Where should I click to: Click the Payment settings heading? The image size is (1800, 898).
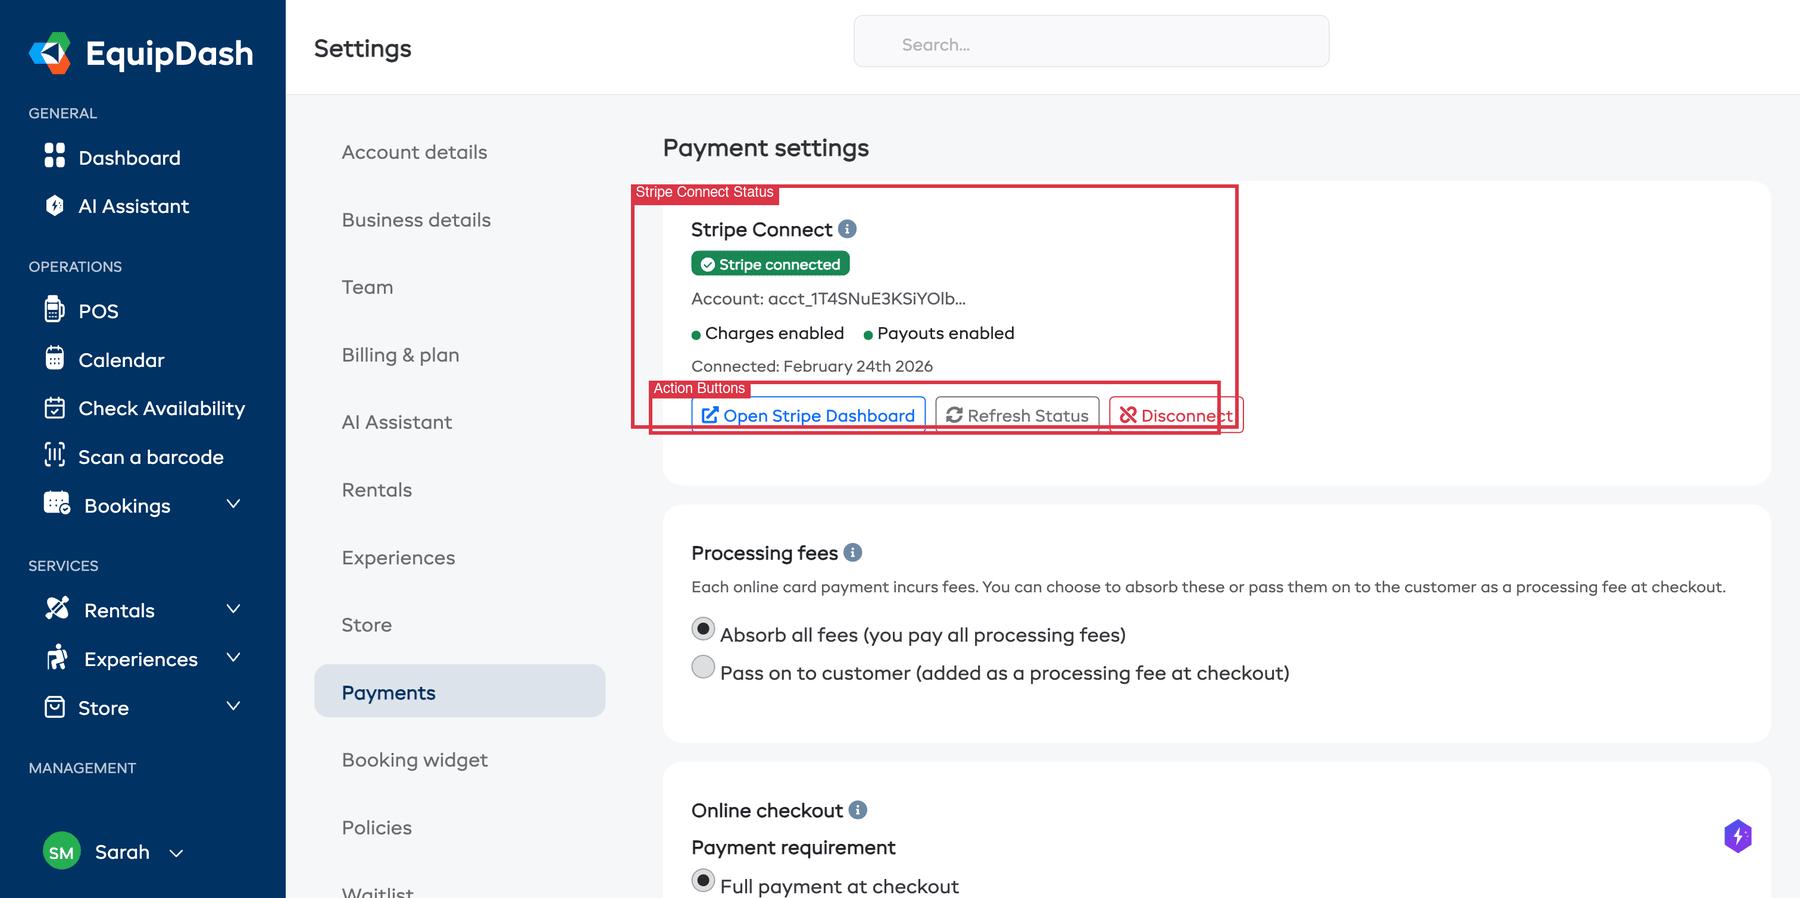[x=766, y=148]
